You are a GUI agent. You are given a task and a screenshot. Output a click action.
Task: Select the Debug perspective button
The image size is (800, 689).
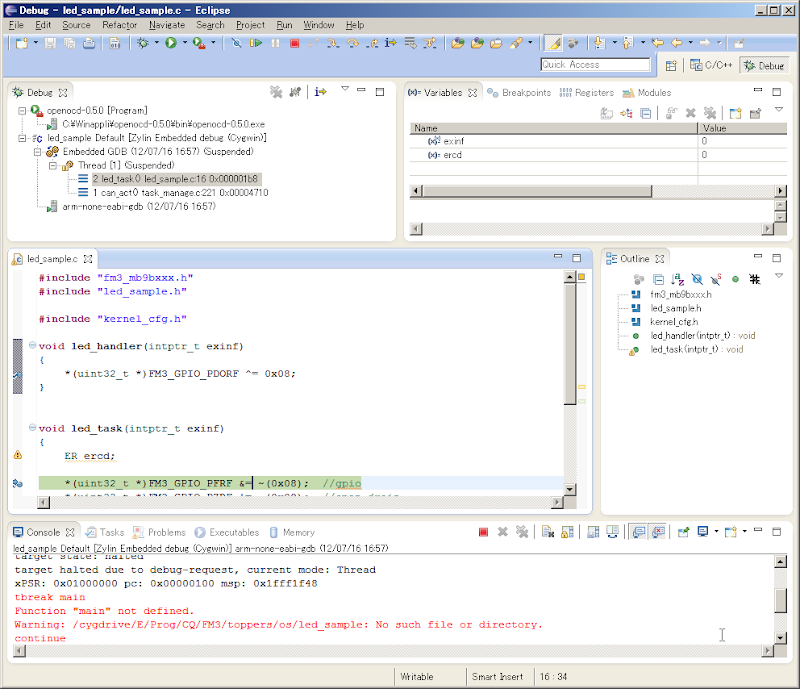pos(763,65)
